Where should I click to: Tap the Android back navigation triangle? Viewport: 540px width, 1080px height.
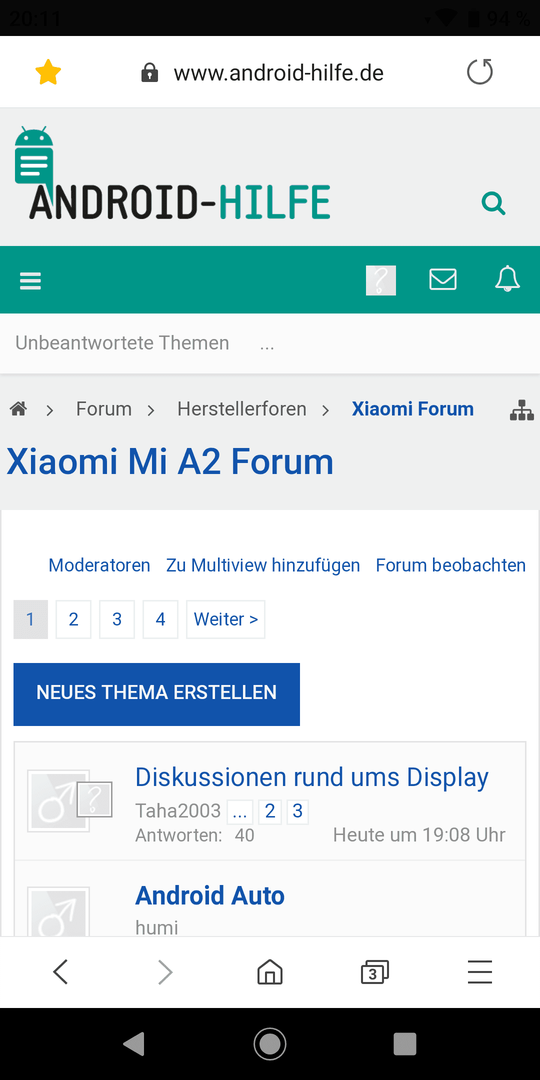pos(134,1043)
